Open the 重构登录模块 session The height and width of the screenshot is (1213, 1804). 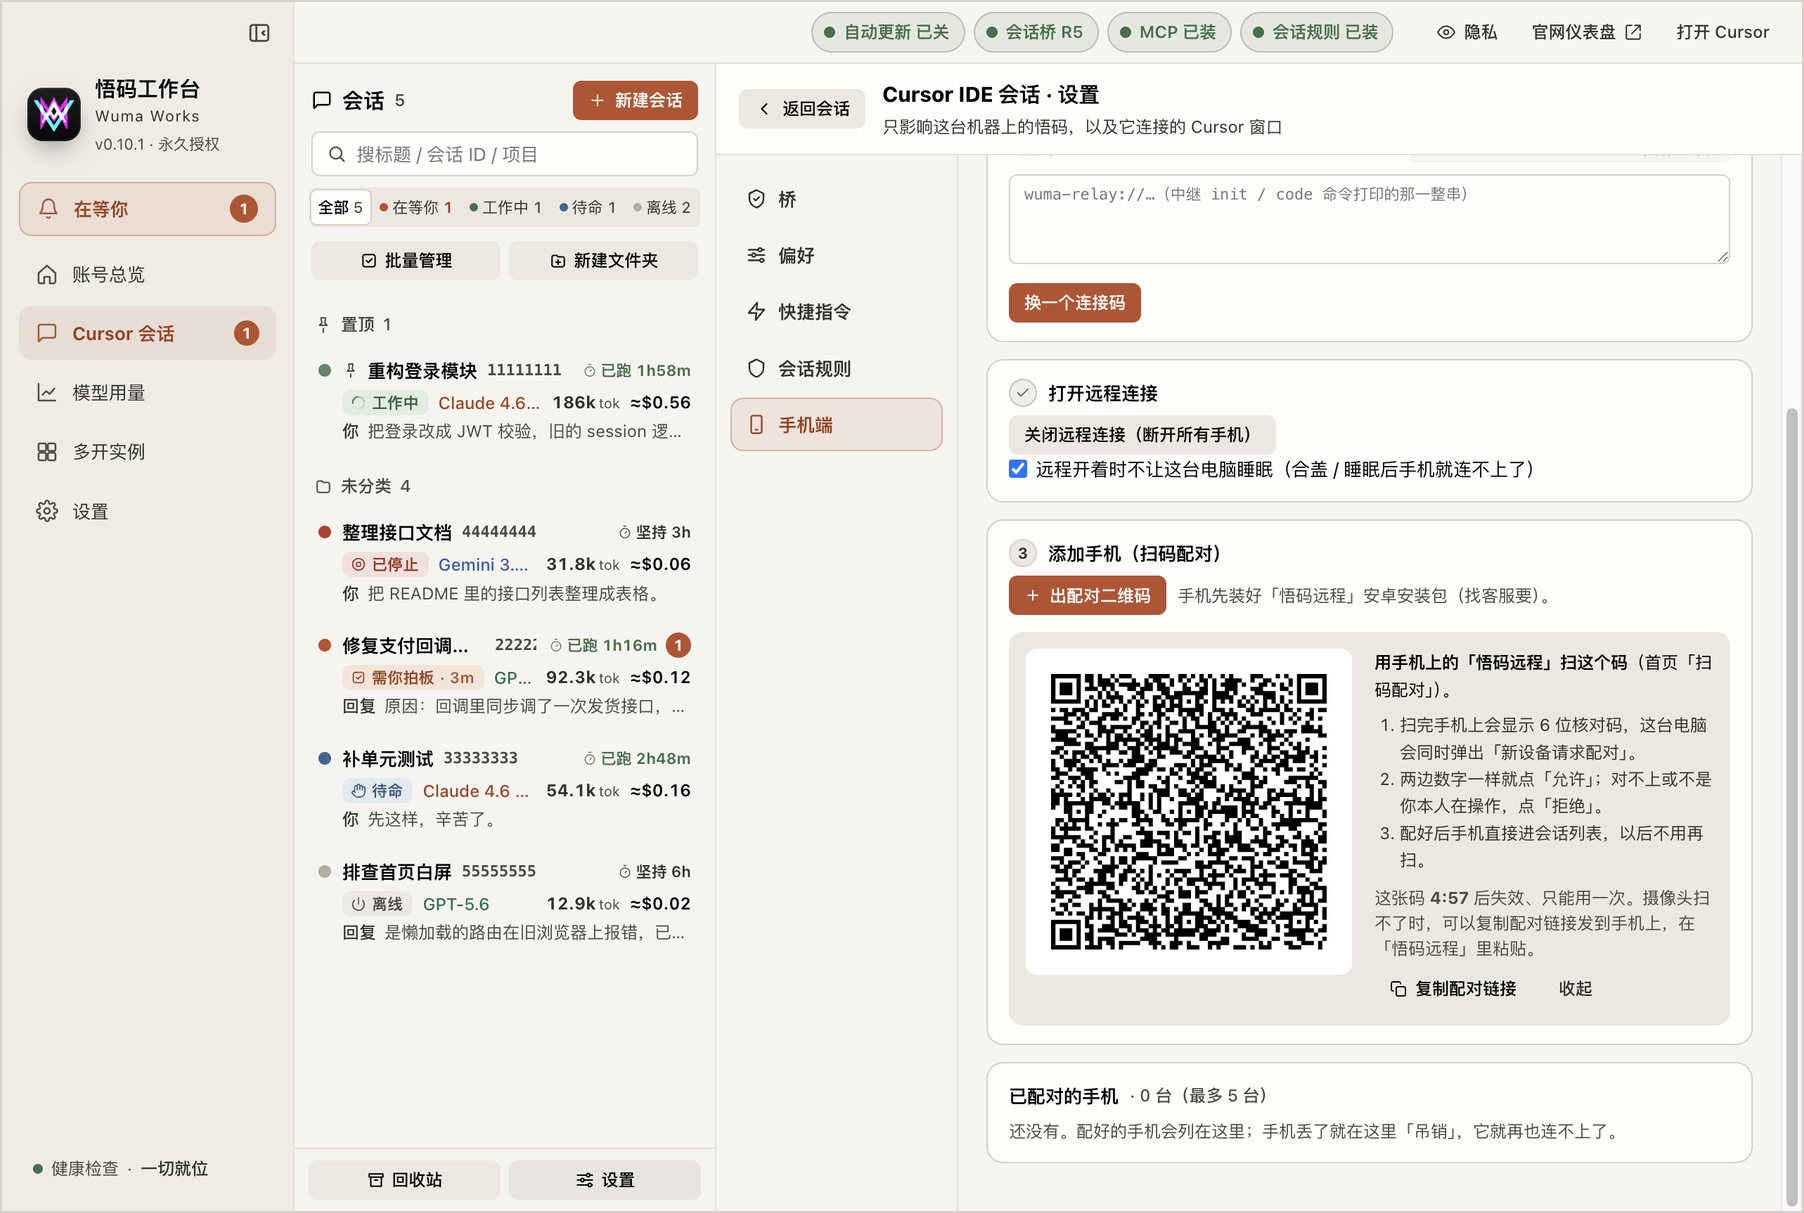tap(504, 400)
